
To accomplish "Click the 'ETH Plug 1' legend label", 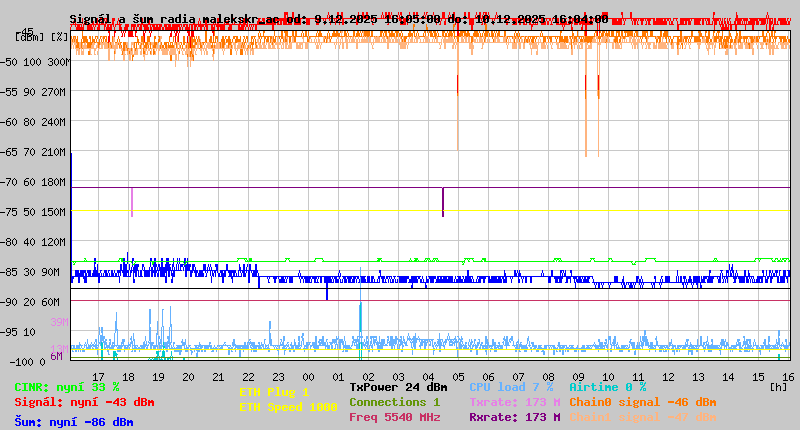I will click(274, 392).
